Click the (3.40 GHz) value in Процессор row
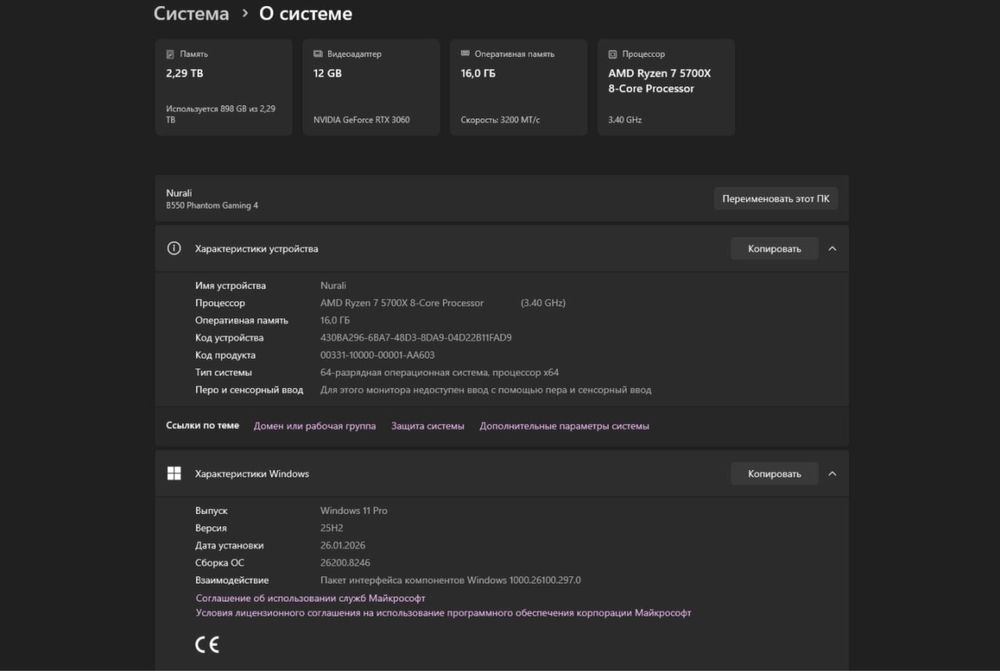The height and width of the screenshot is (671, 1000). tap(543, 303)
